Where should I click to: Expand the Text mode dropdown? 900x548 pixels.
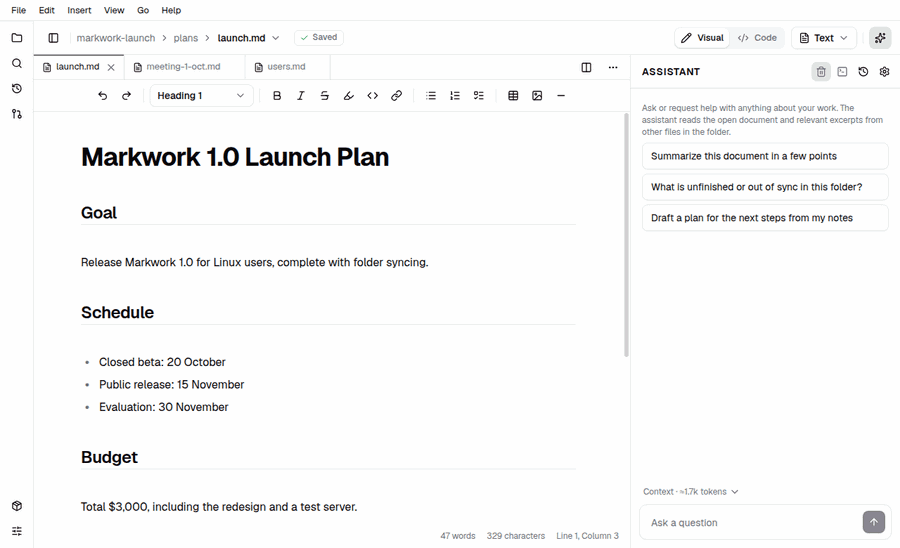click(824, 38)
